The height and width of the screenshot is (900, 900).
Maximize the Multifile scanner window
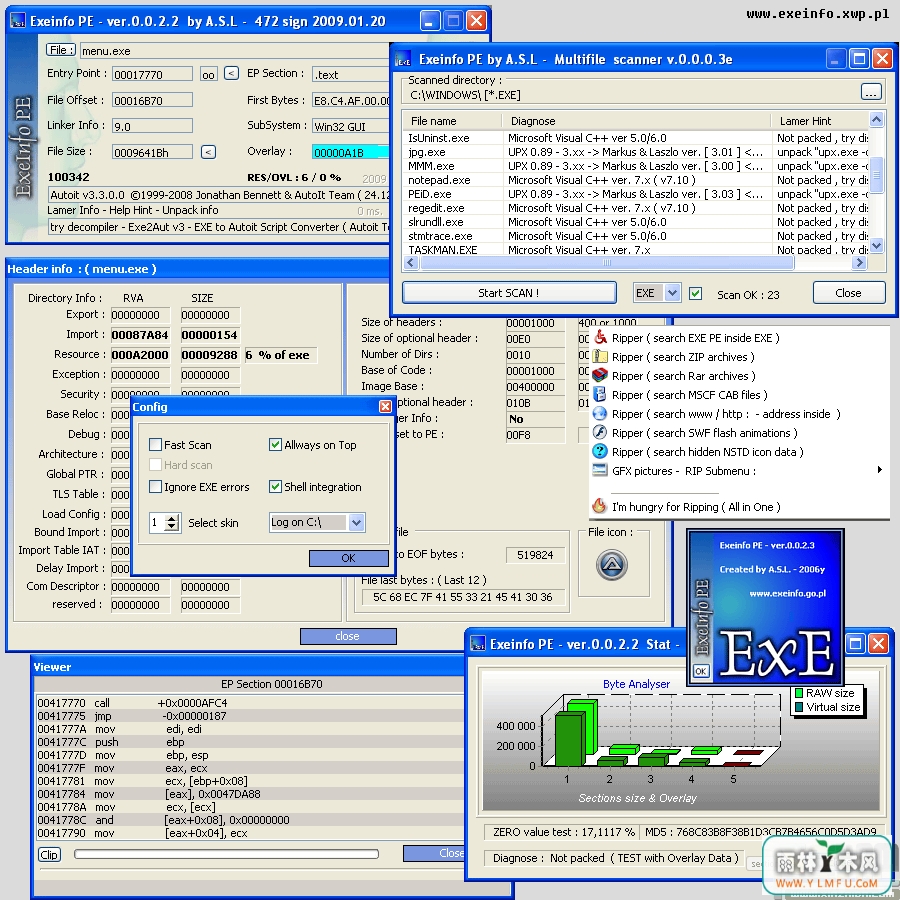pyautogui.click(x=859, y=59)
